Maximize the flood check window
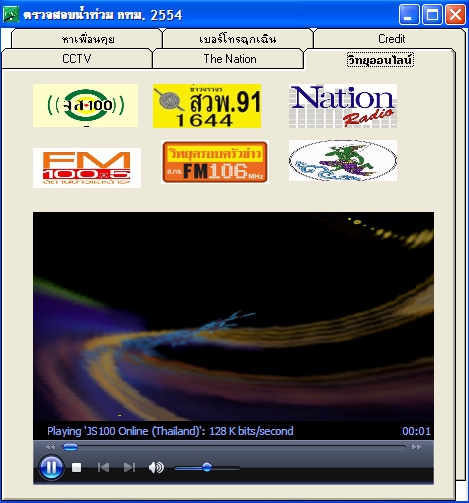The image size is (469, 503). (432, 15)
